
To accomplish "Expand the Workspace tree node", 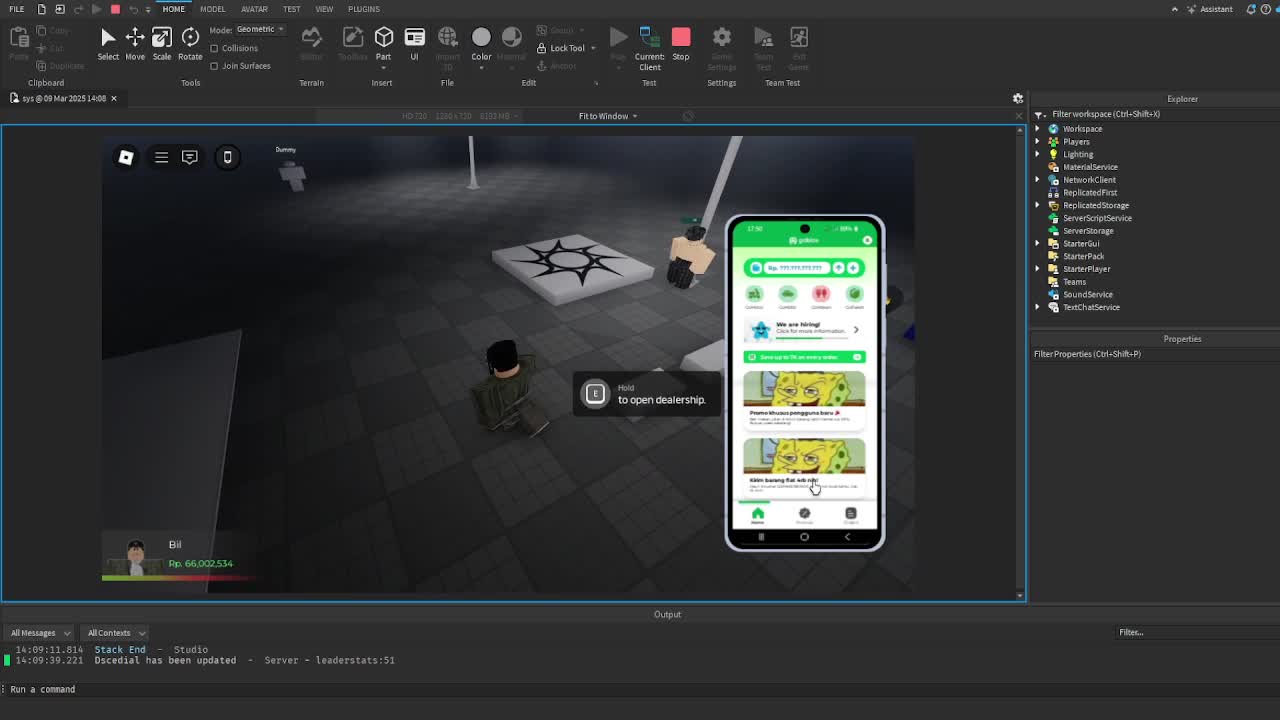I will (1037, 129).
